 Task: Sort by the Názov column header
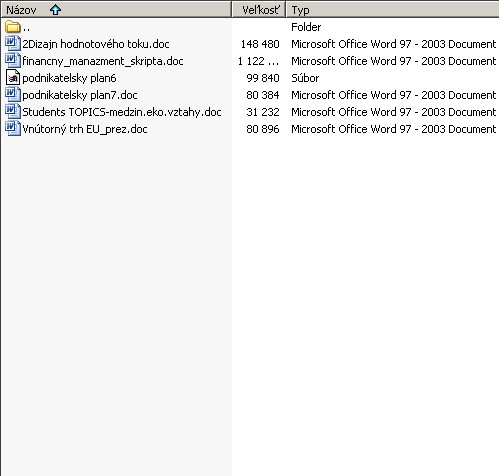click(116, 9)
